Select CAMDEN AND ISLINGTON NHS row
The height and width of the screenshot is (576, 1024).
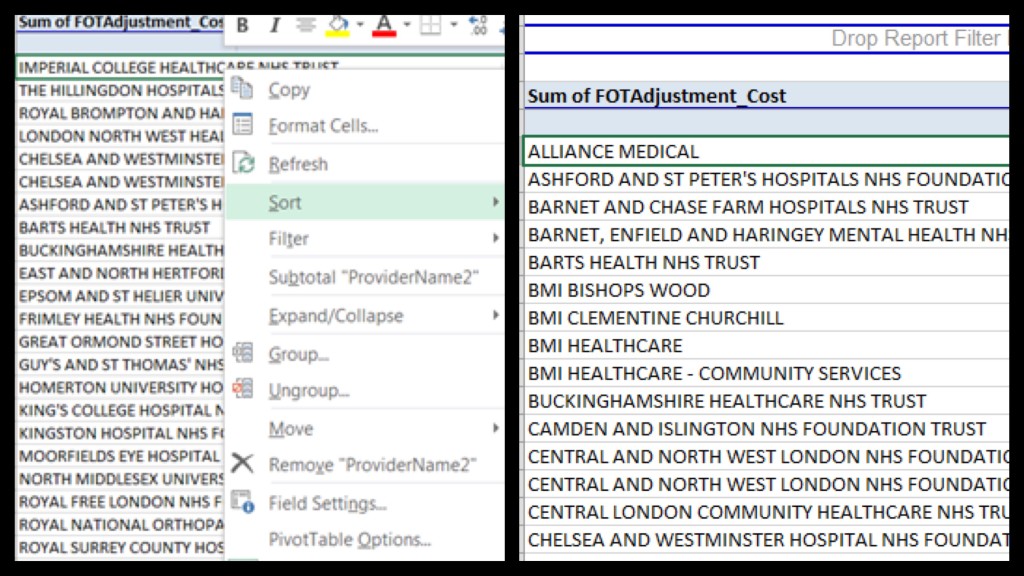click(x=767, y=429)
